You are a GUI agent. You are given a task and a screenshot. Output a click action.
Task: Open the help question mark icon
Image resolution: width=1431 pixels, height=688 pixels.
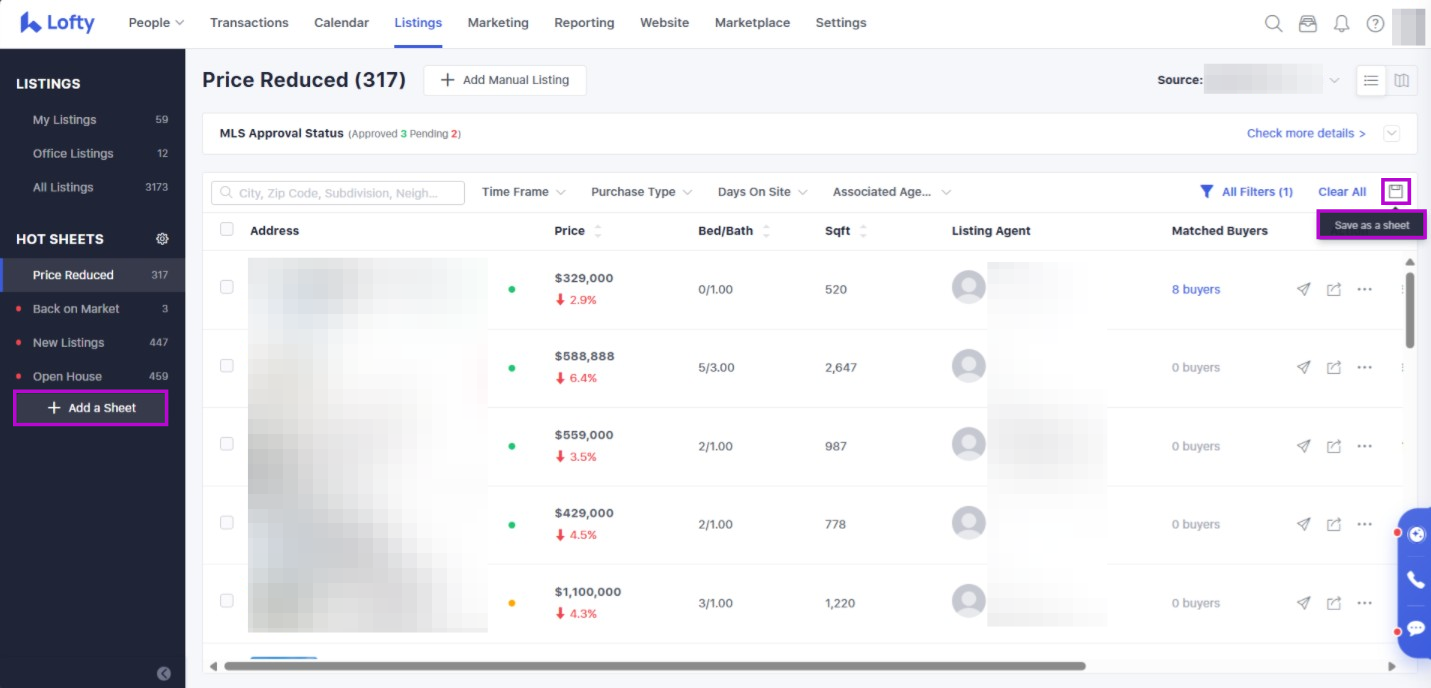1375,24
